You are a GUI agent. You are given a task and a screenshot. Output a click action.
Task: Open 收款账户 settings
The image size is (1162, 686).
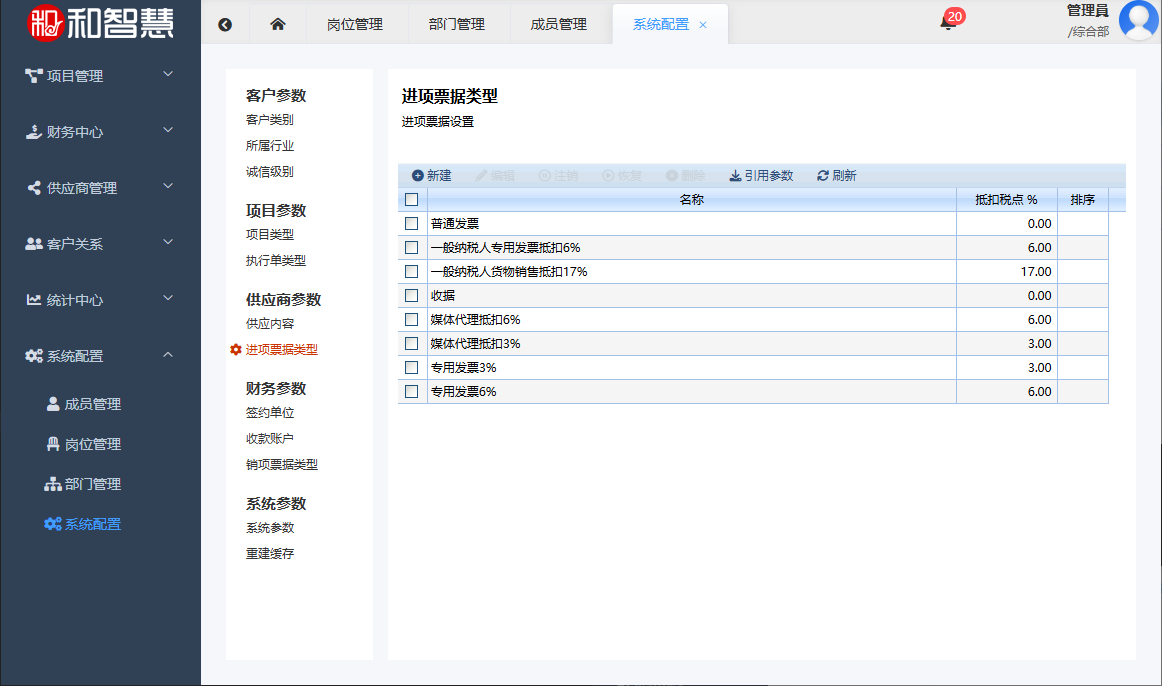tap(270, 439)
